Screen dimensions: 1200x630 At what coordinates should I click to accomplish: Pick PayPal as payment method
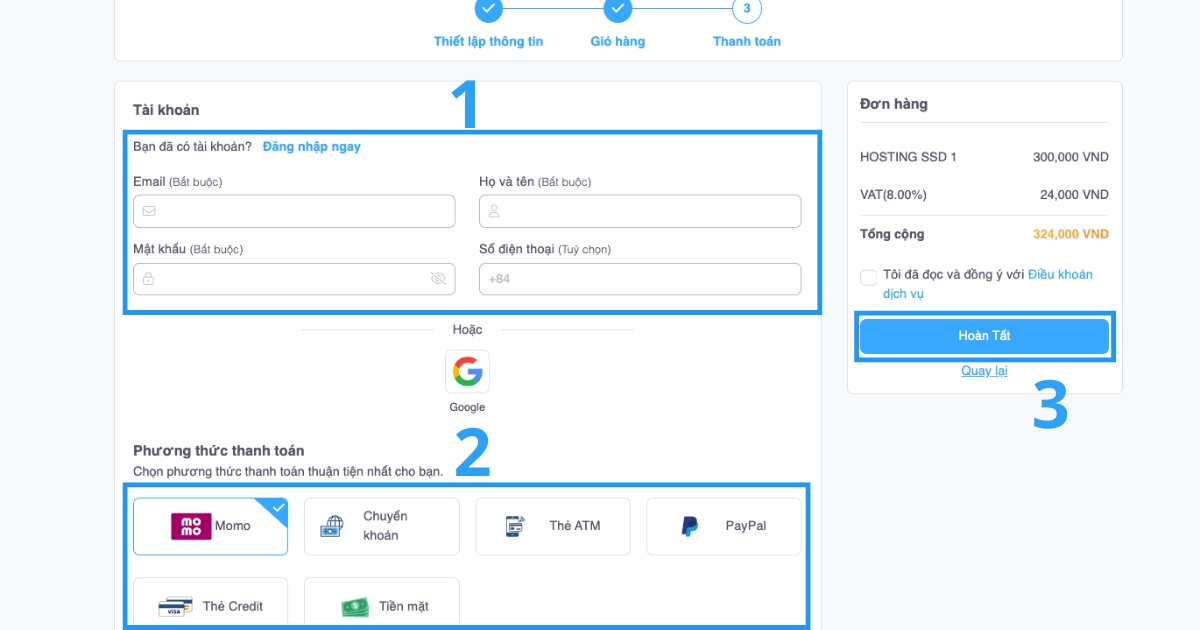(x=723, y=526)
